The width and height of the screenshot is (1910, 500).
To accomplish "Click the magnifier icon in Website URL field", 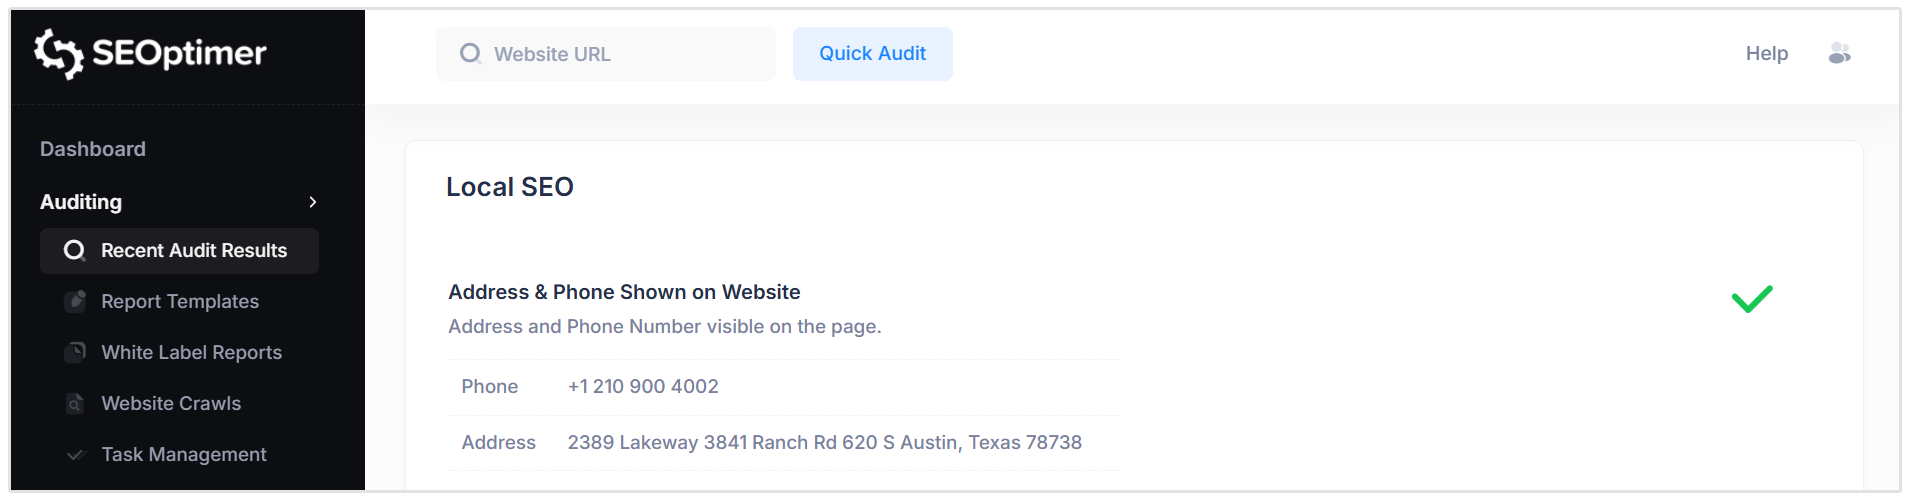I will pos(470,54).
